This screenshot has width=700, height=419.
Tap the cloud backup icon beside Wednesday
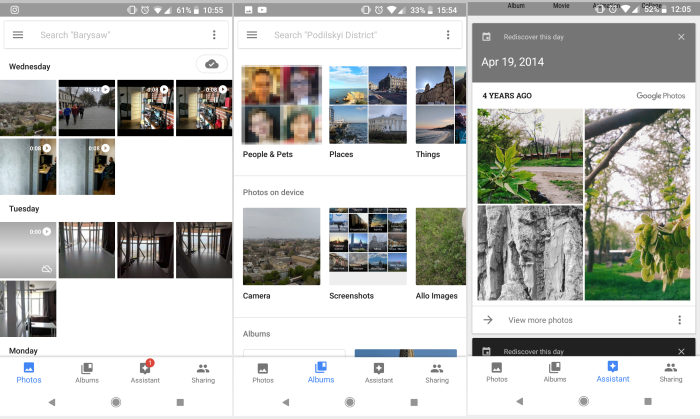pyautogui.click(x=212, y=64)
